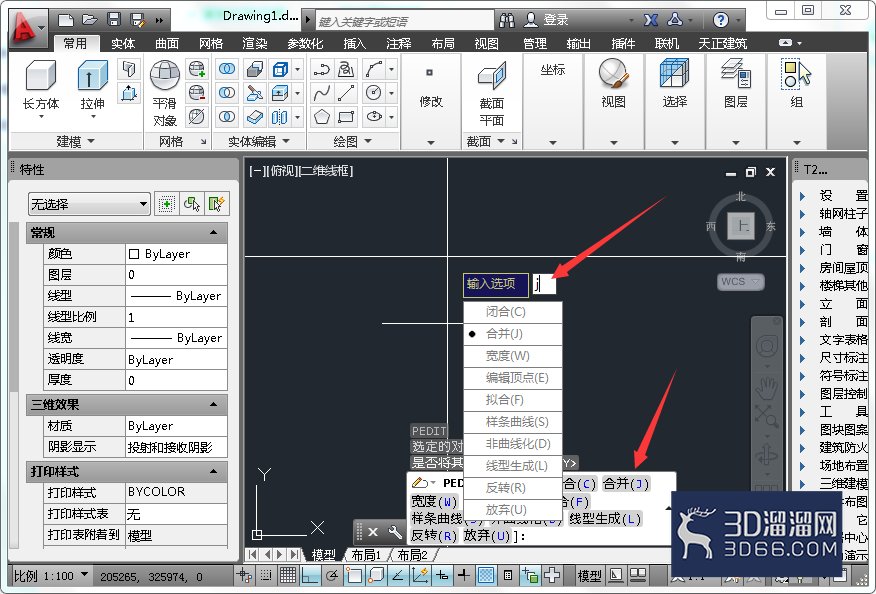Switch to the 天正建筑 ribbon tab
The height and width of the screenshot is (594, 876).
722,43
